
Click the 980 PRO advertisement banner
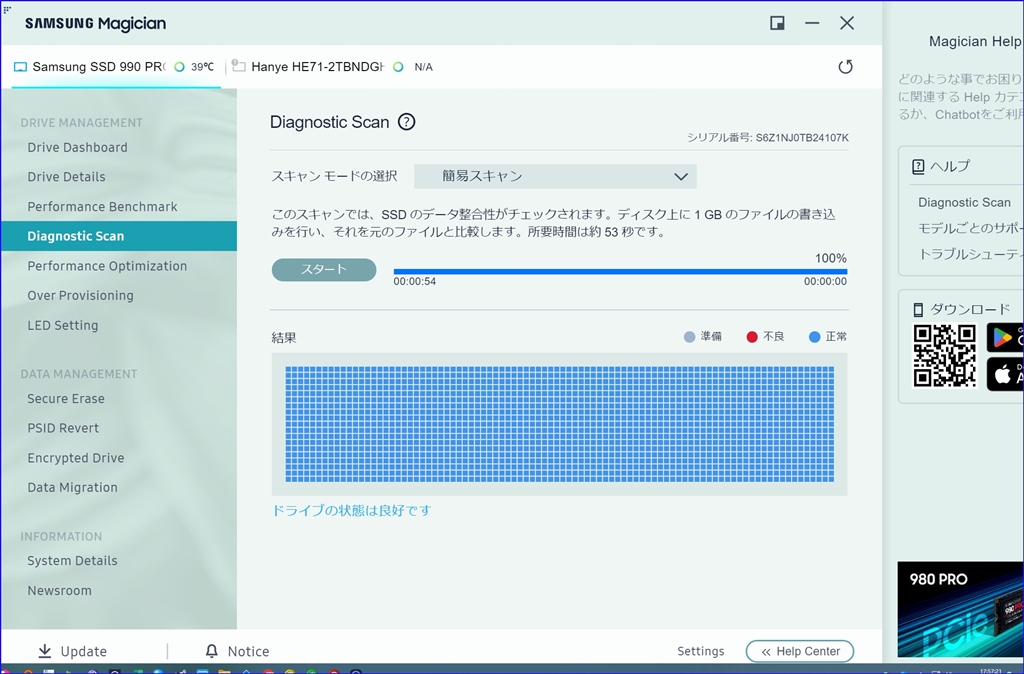click(960, 609)
